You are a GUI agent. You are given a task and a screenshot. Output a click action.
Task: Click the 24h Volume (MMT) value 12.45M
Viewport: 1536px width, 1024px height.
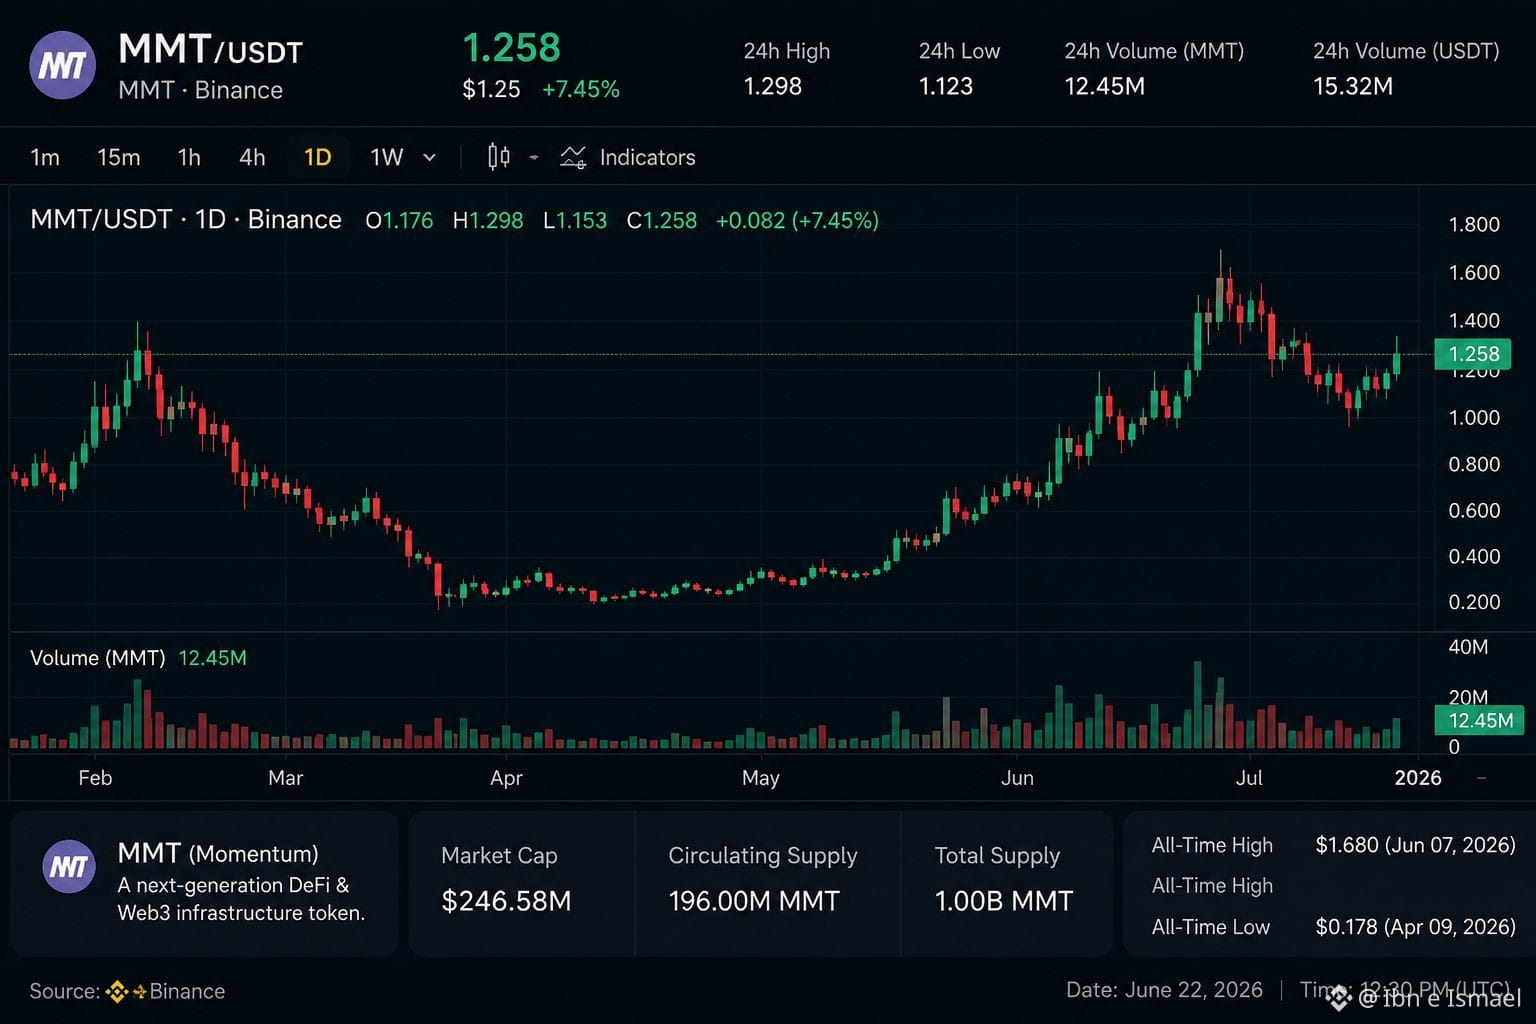click(1105, 86)
